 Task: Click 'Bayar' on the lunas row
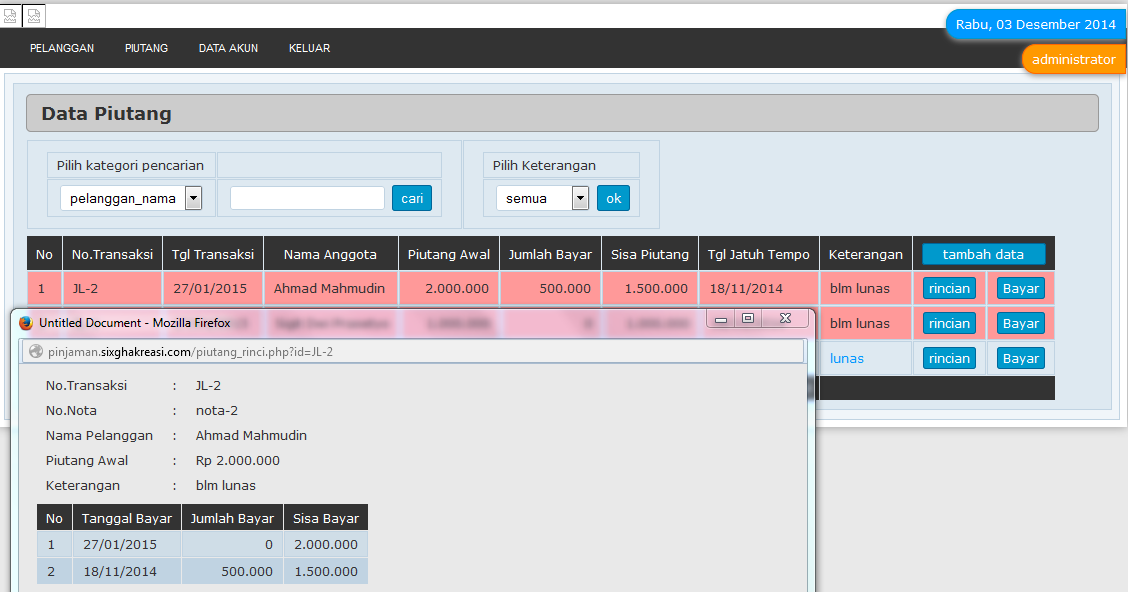[1020, 358]
